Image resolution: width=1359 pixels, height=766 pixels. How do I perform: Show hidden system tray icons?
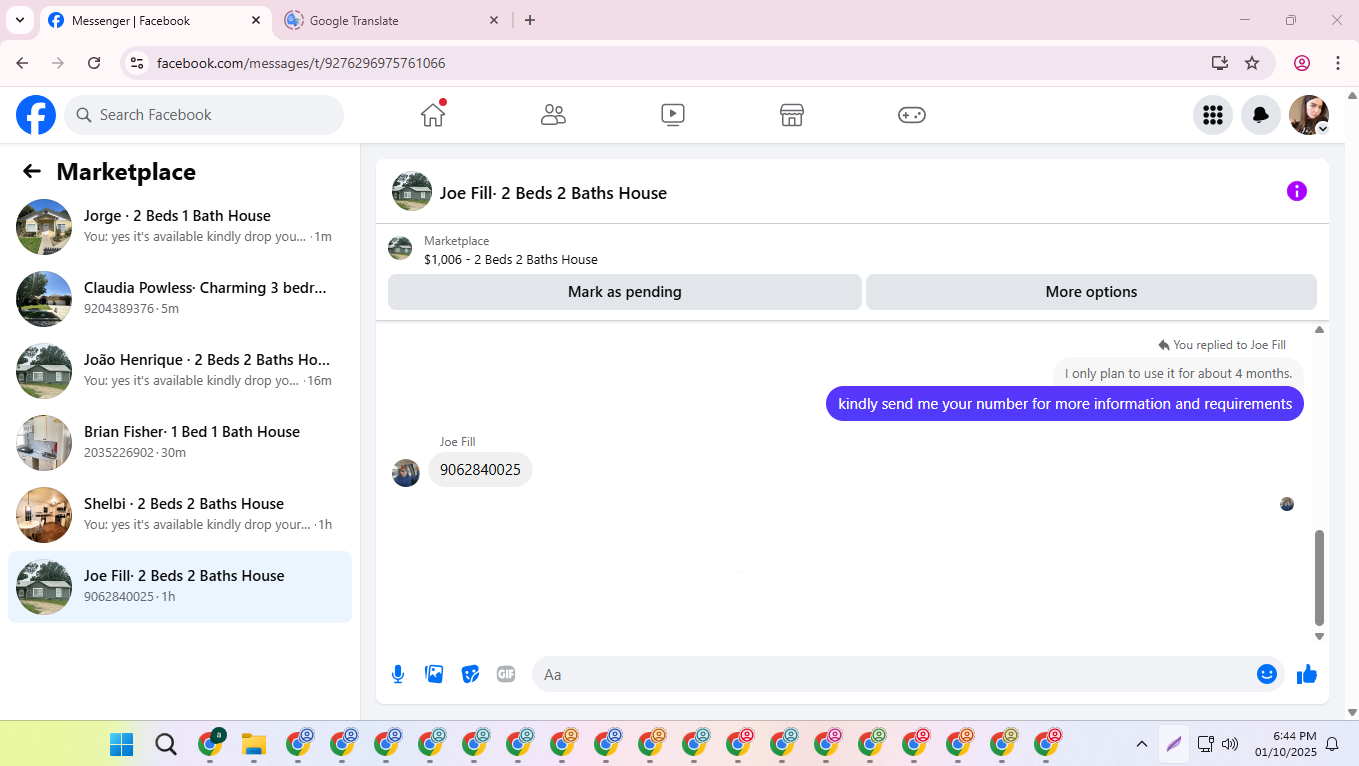point(1141,744)
